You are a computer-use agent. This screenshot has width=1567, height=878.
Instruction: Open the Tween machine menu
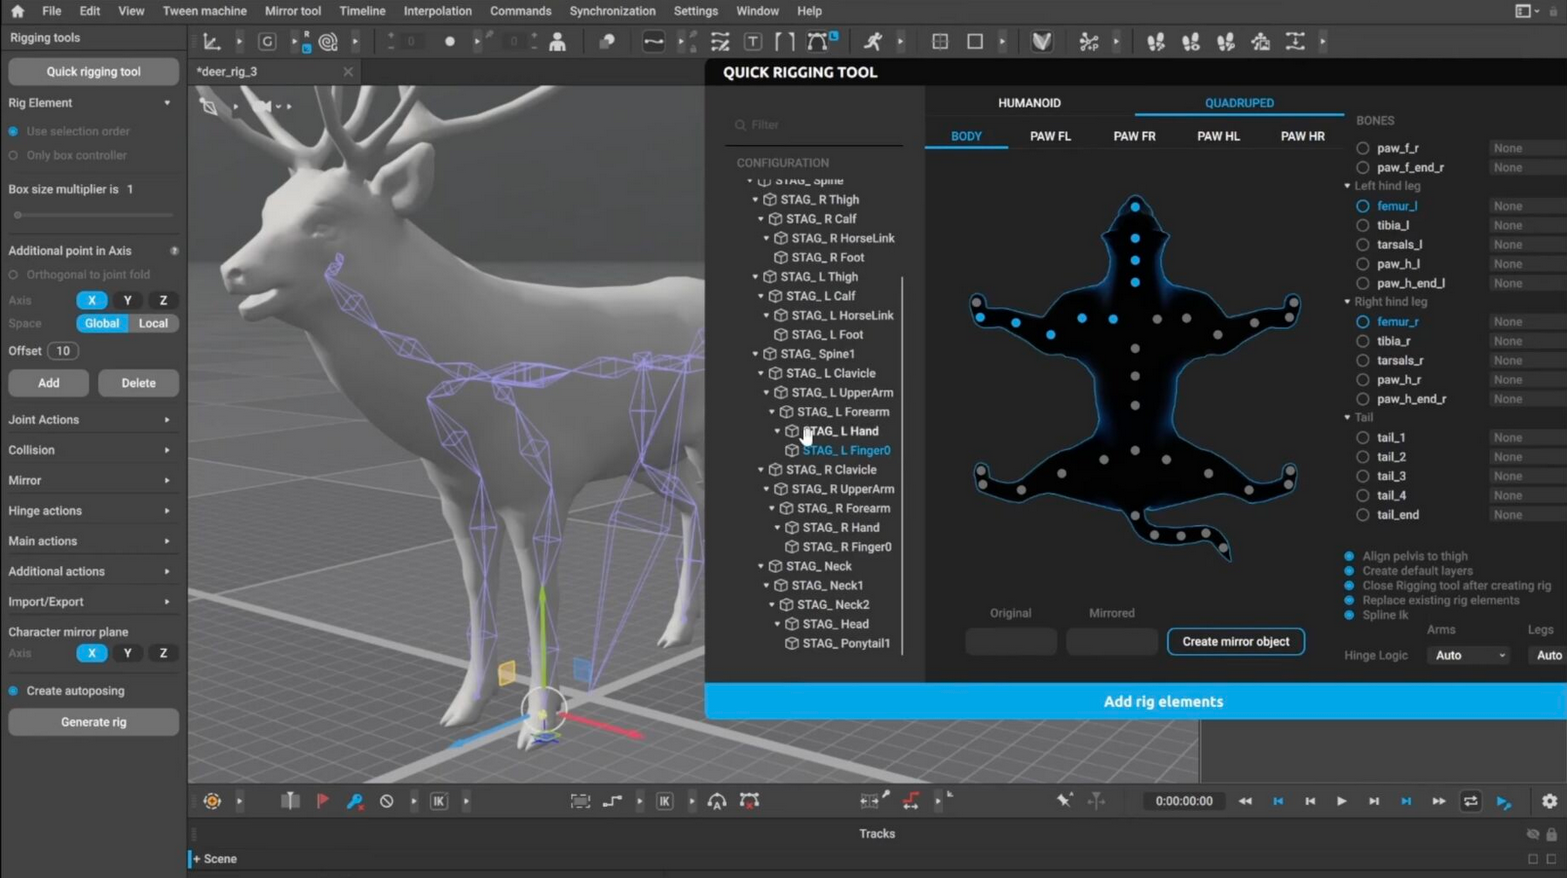[204, 11]
